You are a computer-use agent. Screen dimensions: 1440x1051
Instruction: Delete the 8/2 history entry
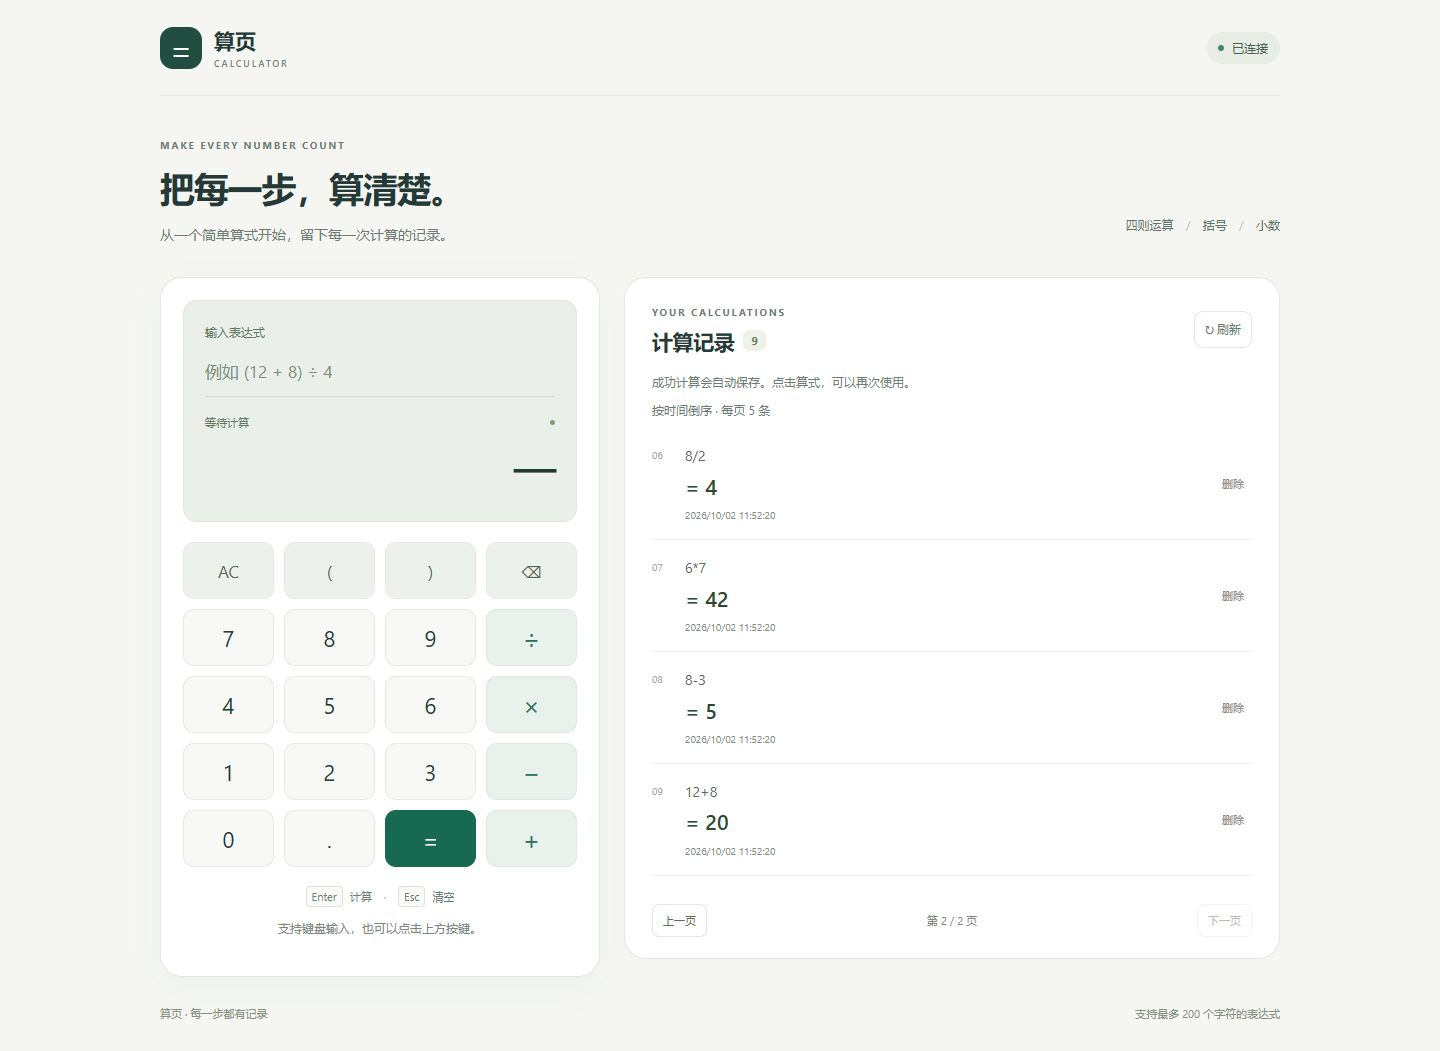(x=1233, y=484)
